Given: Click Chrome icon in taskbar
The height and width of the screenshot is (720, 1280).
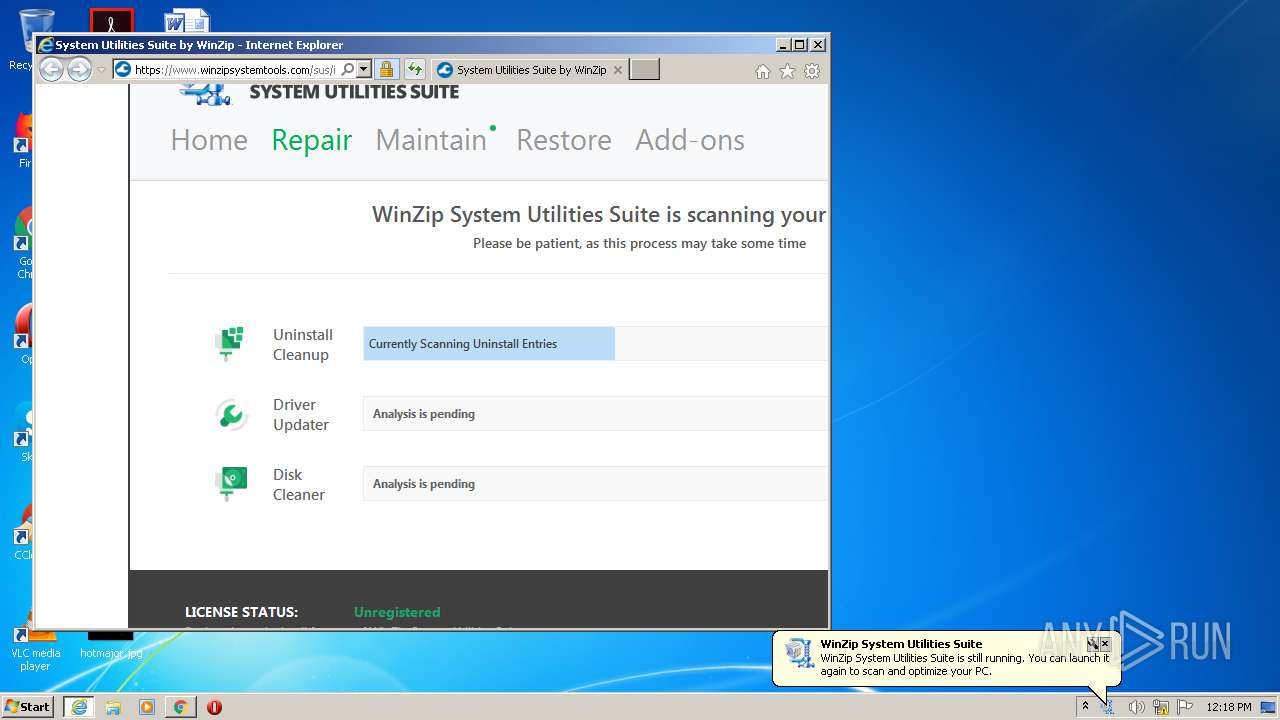Looking at the screenshot, I should [180, 707].
